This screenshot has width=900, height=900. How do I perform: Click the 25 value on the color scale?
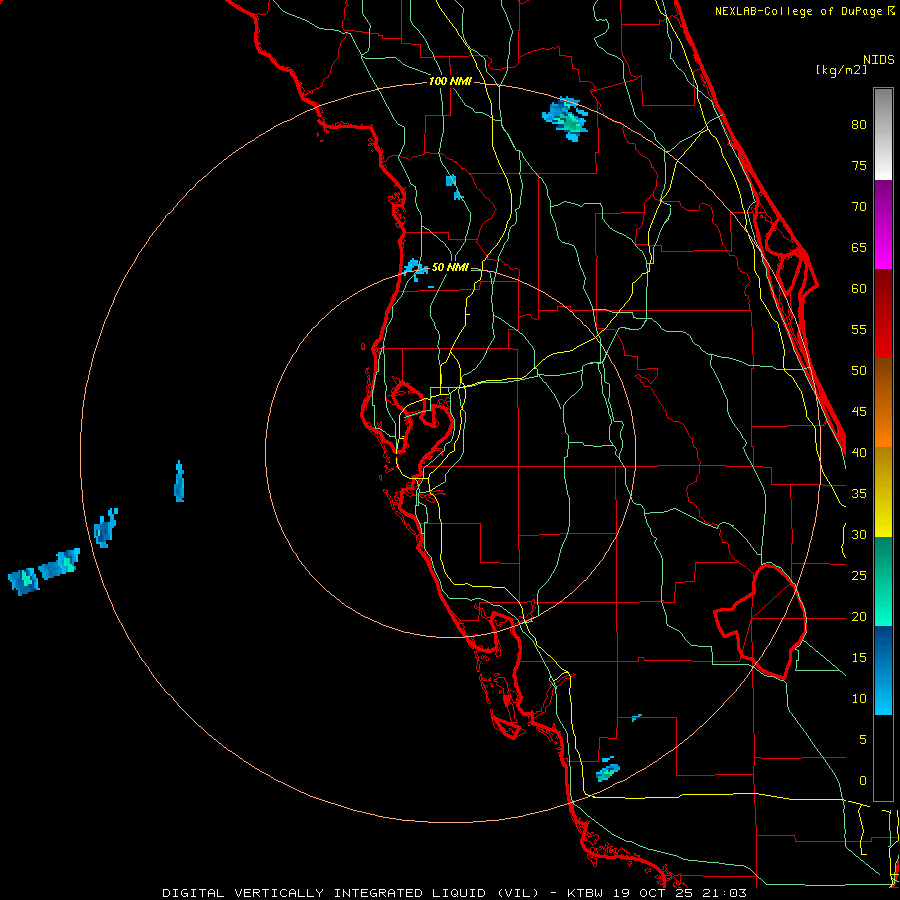(x=859, y=575)
